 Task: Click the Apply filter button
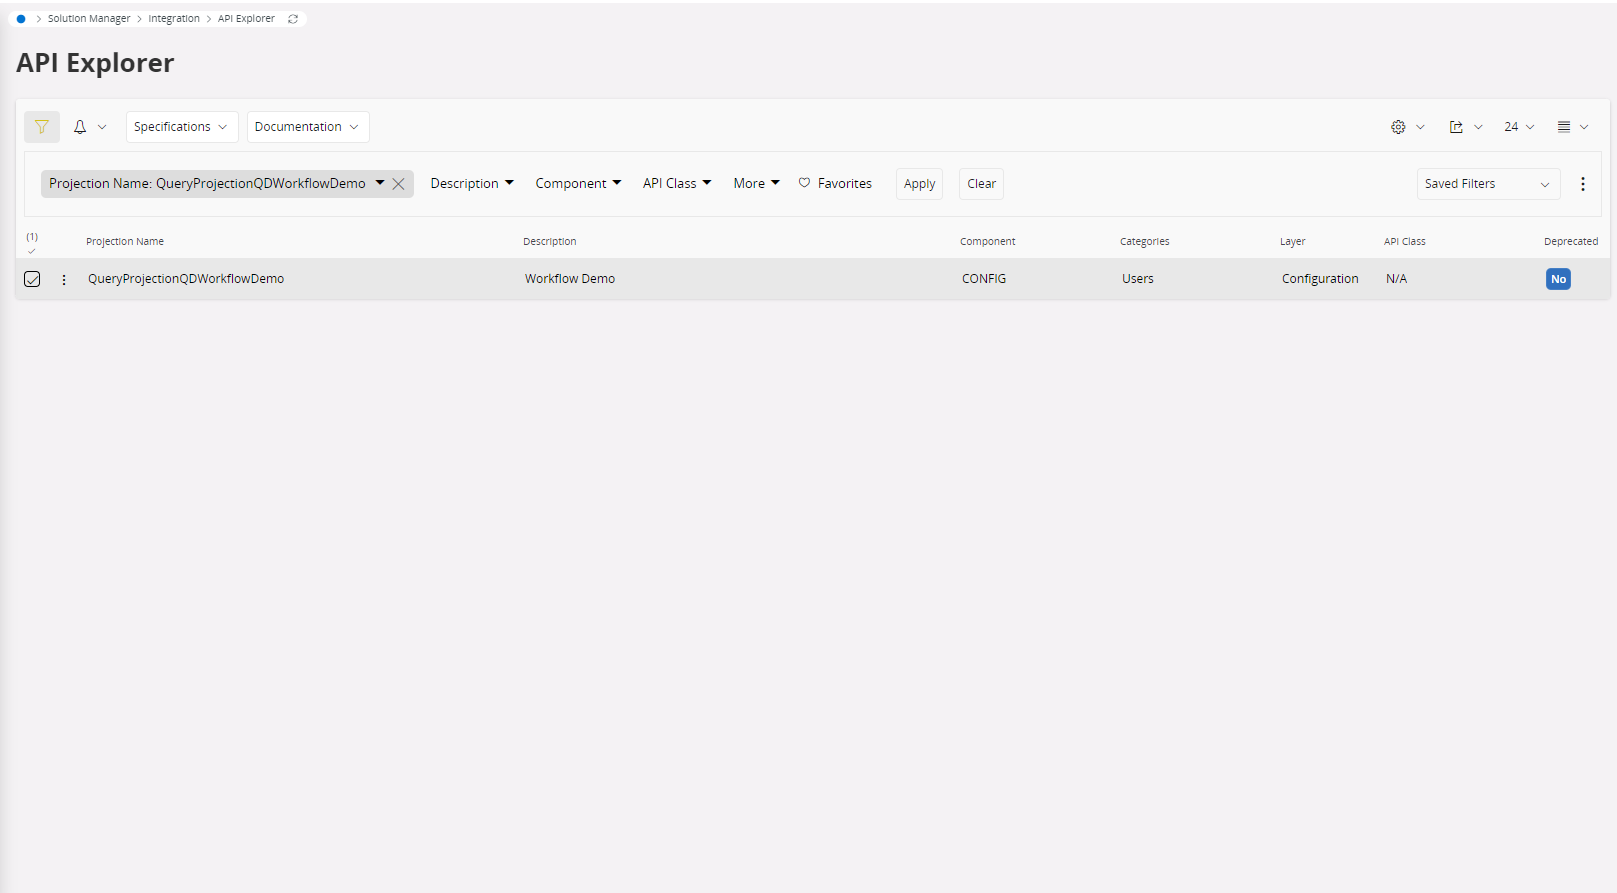[x=919, y=184]
